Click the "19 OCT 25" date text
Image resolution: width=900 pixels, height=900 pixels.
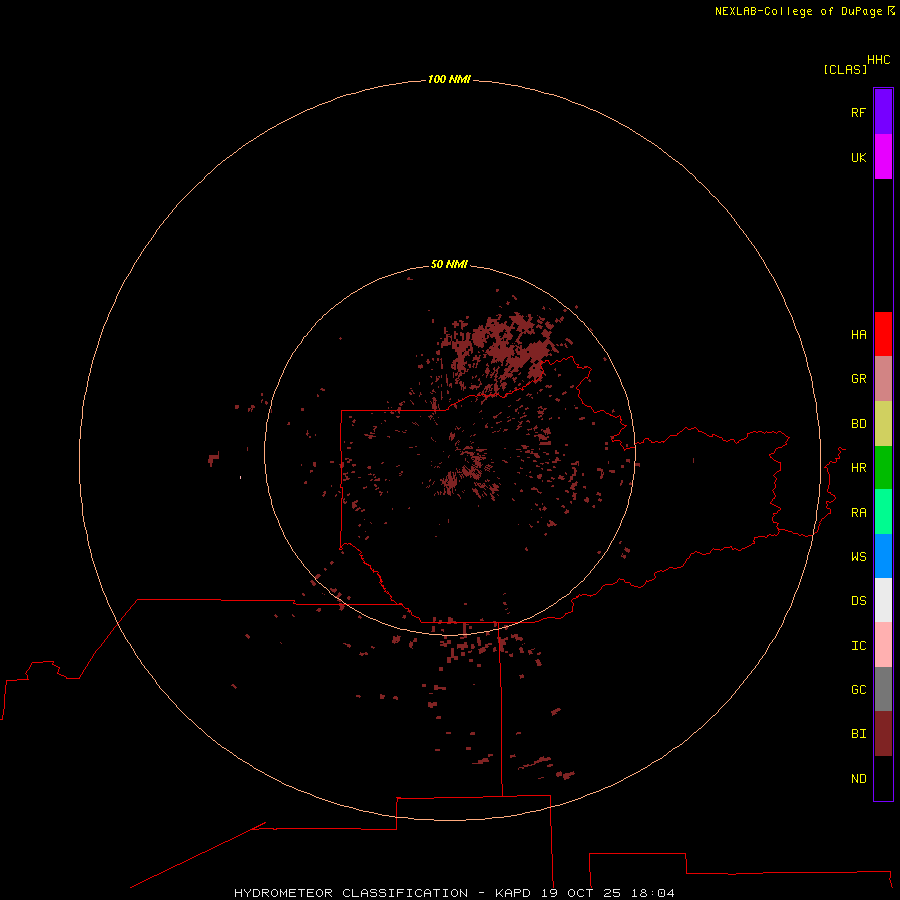click(581, 893)
